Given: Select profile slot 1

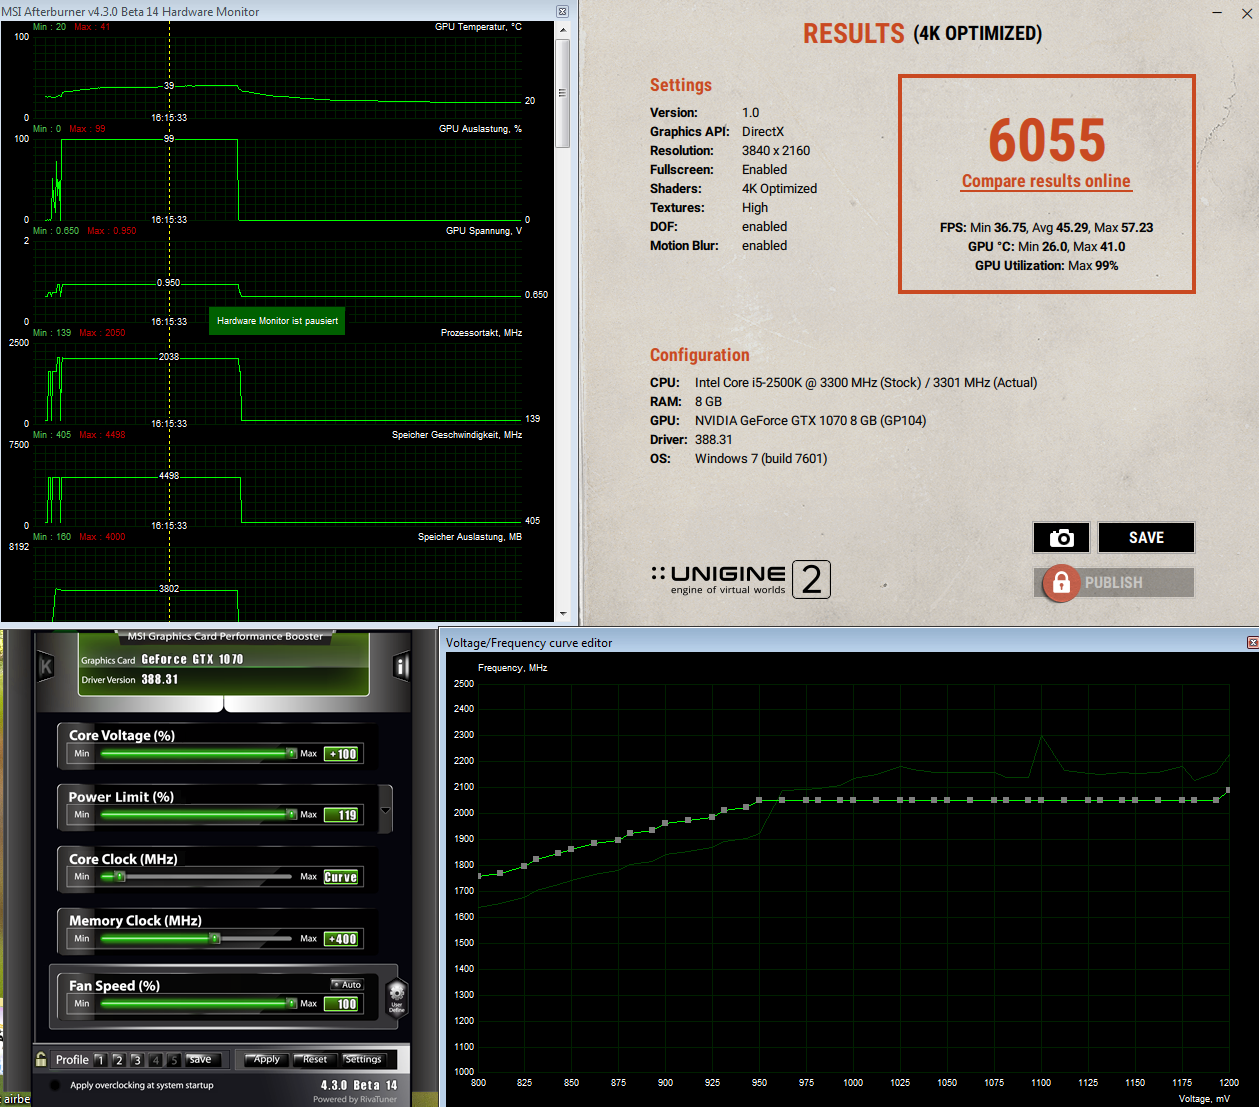Looking at the screenshot, I should [100, 1060].
